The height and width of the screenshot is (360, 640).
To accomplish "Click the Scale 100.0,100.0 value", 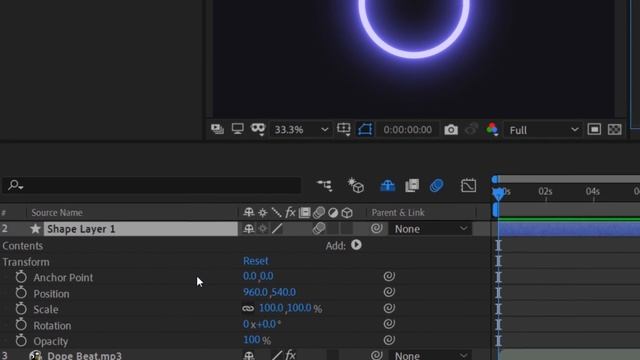I will click(285, 308).
